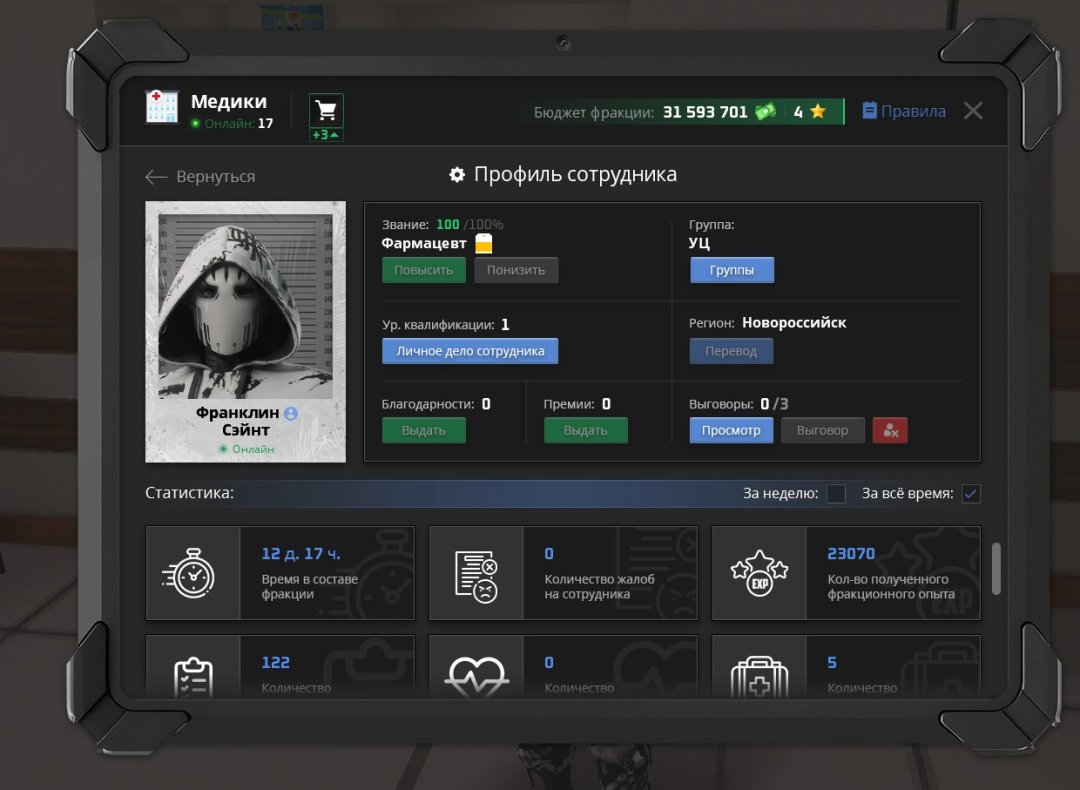Click the blue verified badge by Франклин
Screen dimensions: 1080x790
(291, 413)
